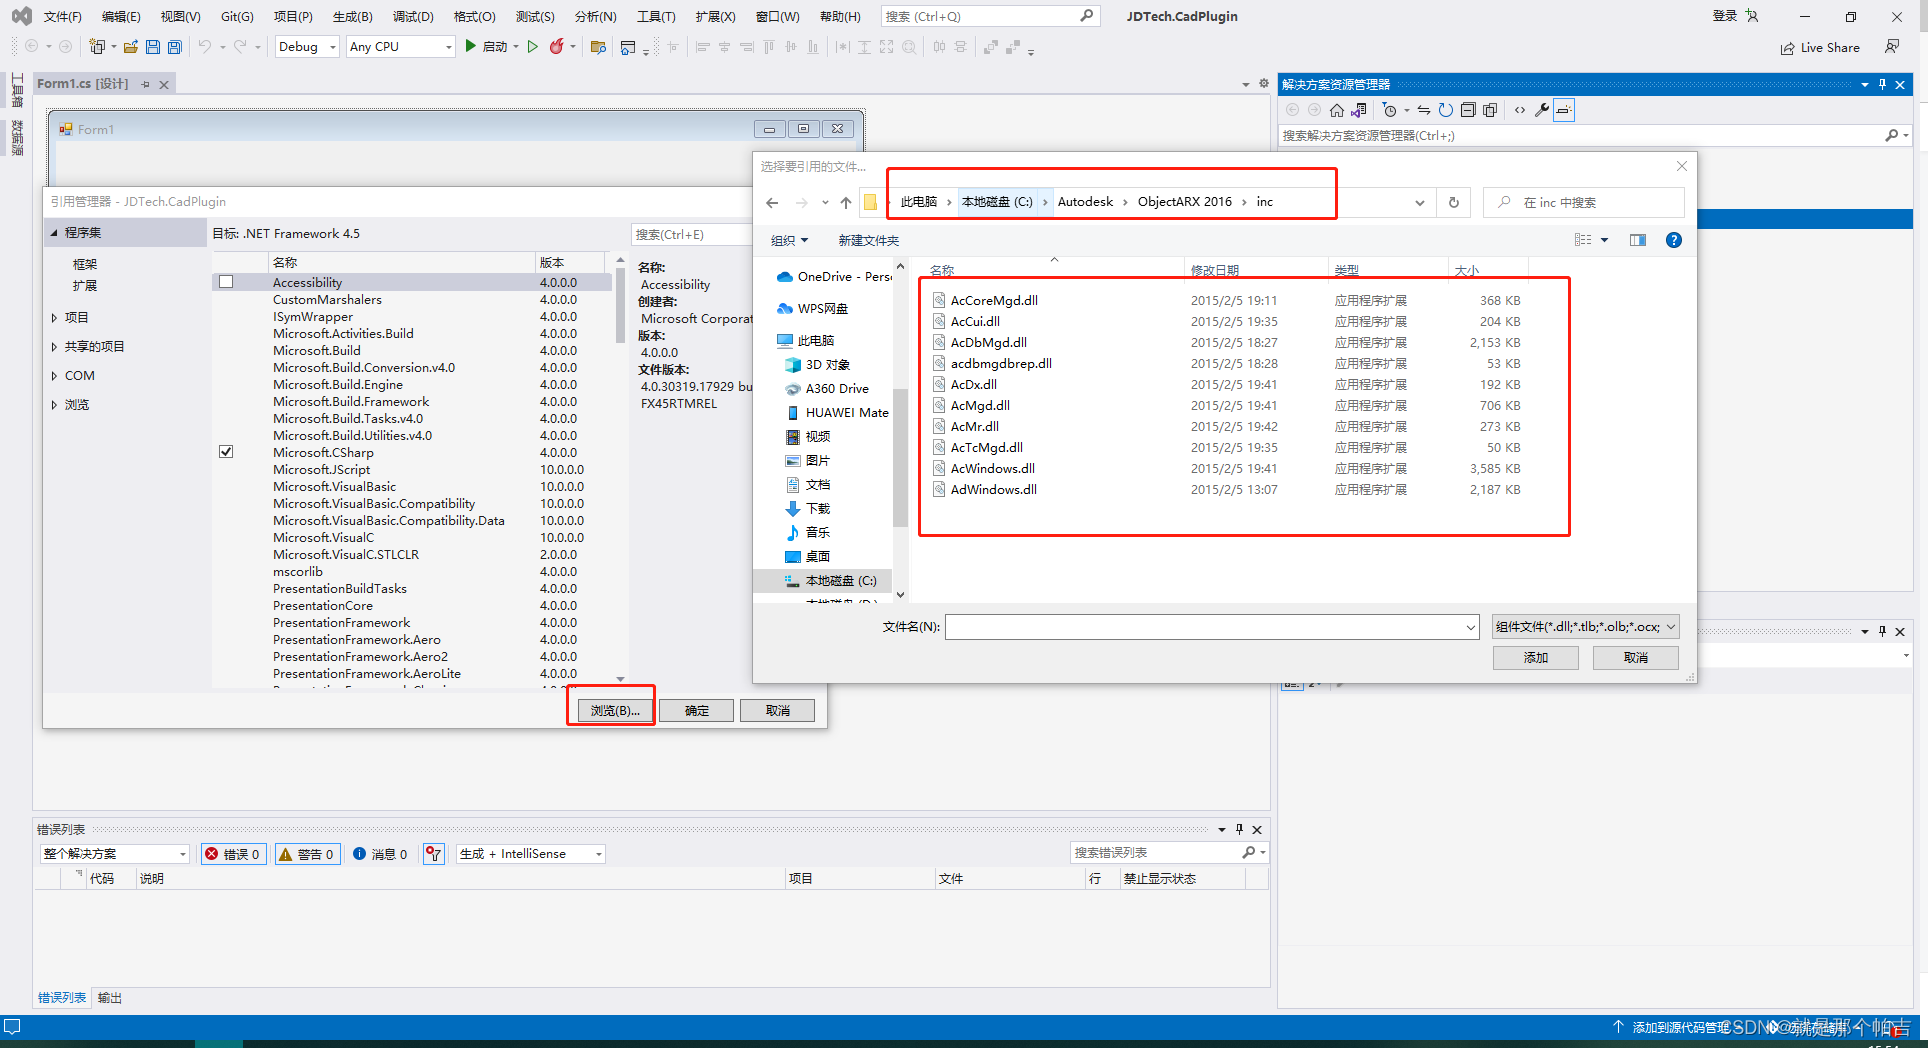Toggle the Warnings 0 filter button
The height and width of the screenshot is (1048, 1928).
306,854
